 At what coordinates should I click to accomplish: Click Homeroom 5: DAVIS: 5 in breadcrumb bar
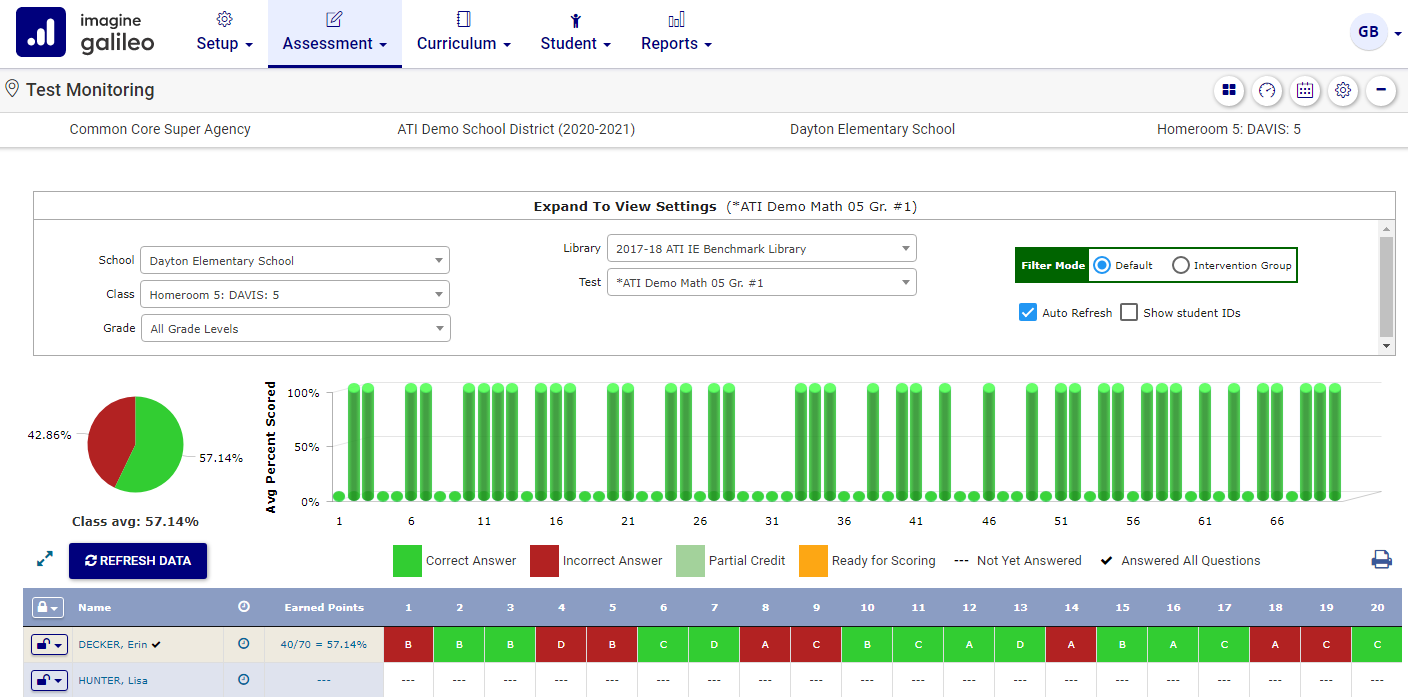click(1229, 129)
